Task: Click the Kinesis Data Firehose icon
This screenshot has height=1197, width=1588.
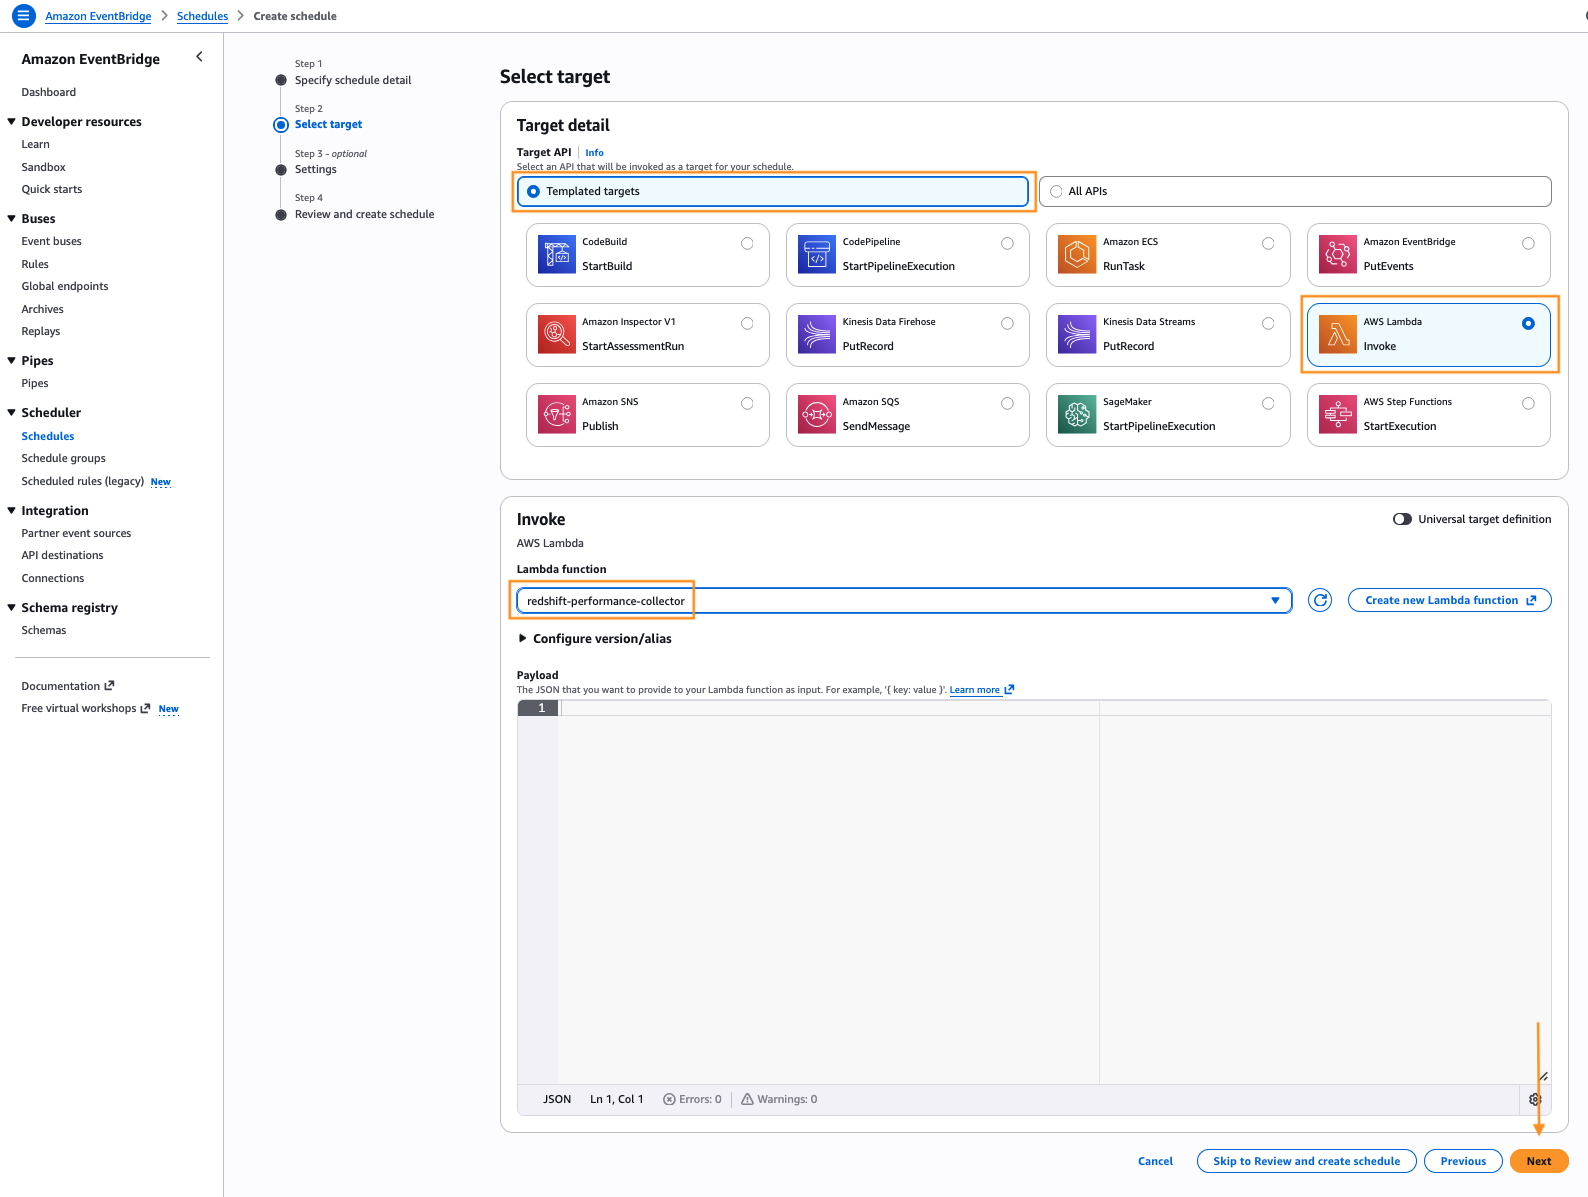Action: 817,334
